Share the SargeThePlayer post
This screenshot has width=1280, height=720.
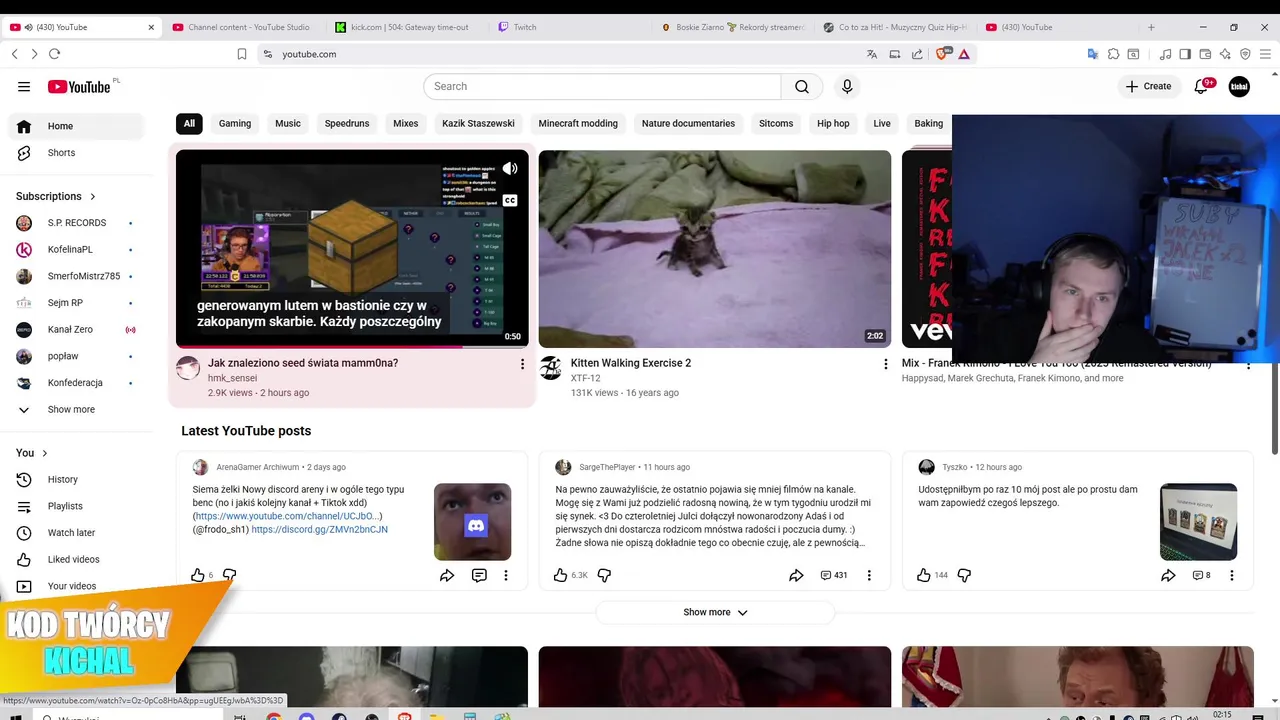pyautogui.click(x=796, y=575)
